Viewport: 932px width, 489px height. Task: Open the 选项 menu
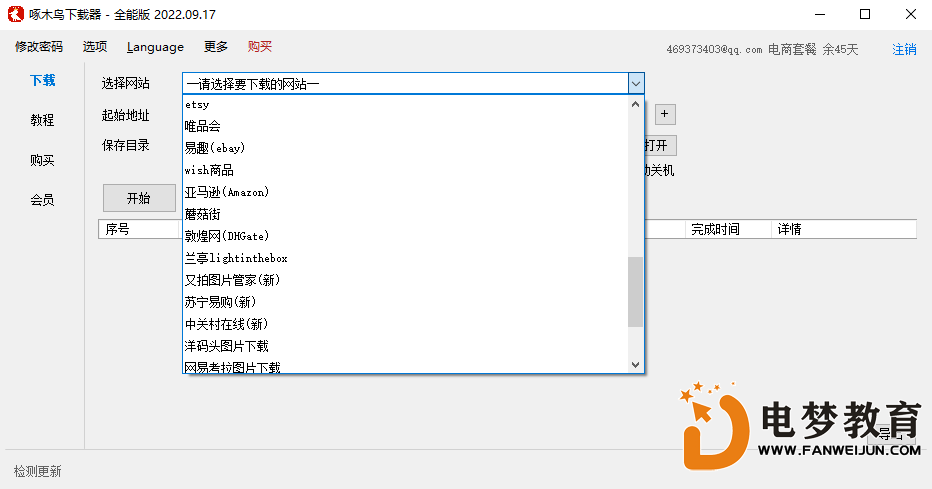[x=95, y=47]
